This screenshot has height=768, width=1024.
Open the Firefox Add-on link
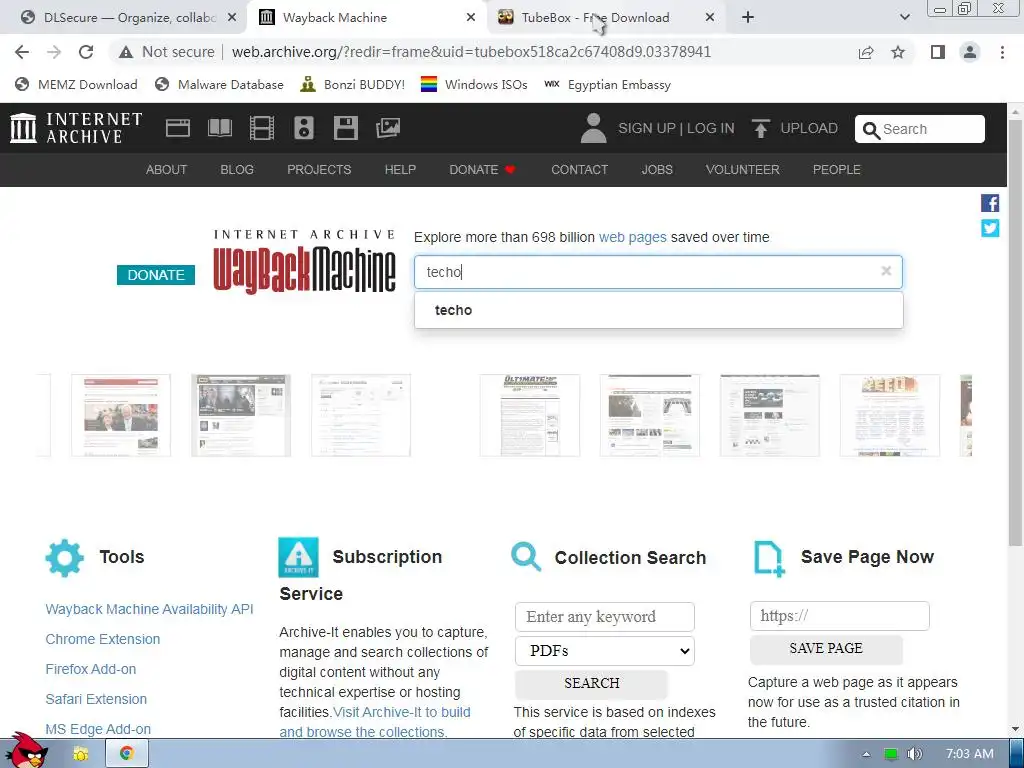91,669
